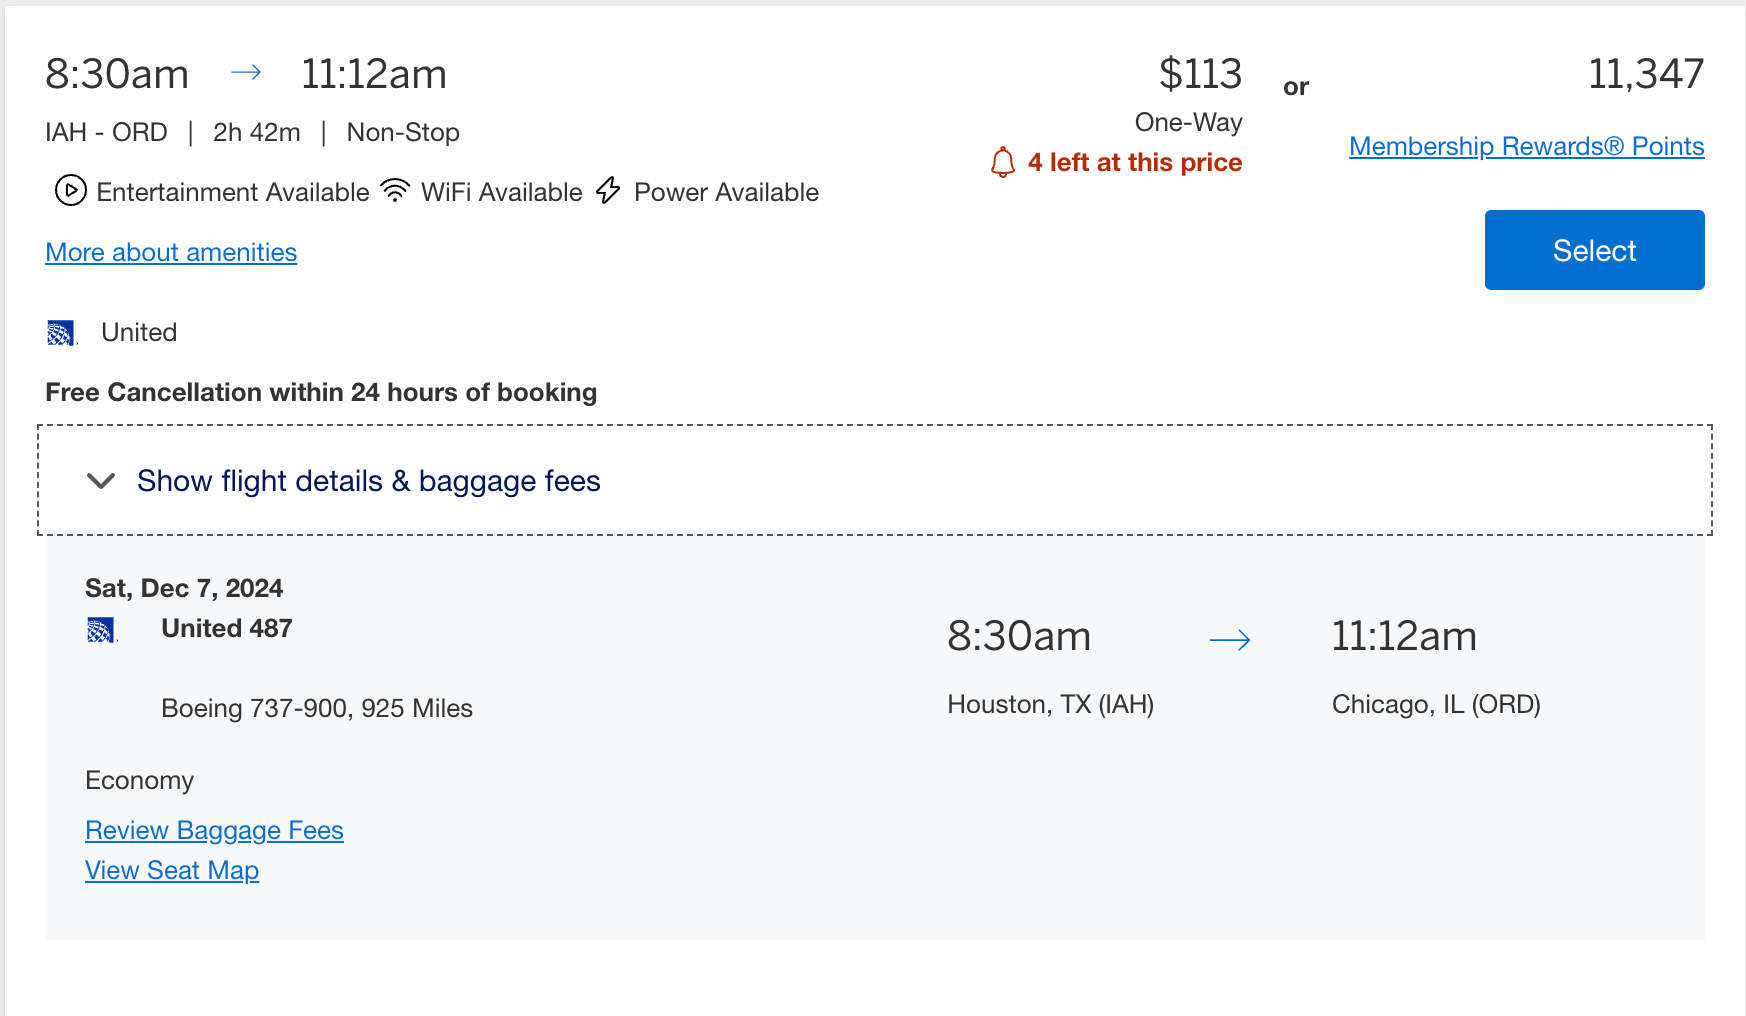Open View Seat Map link
Screen dimensions: 1746x1016
coord(172,870)
